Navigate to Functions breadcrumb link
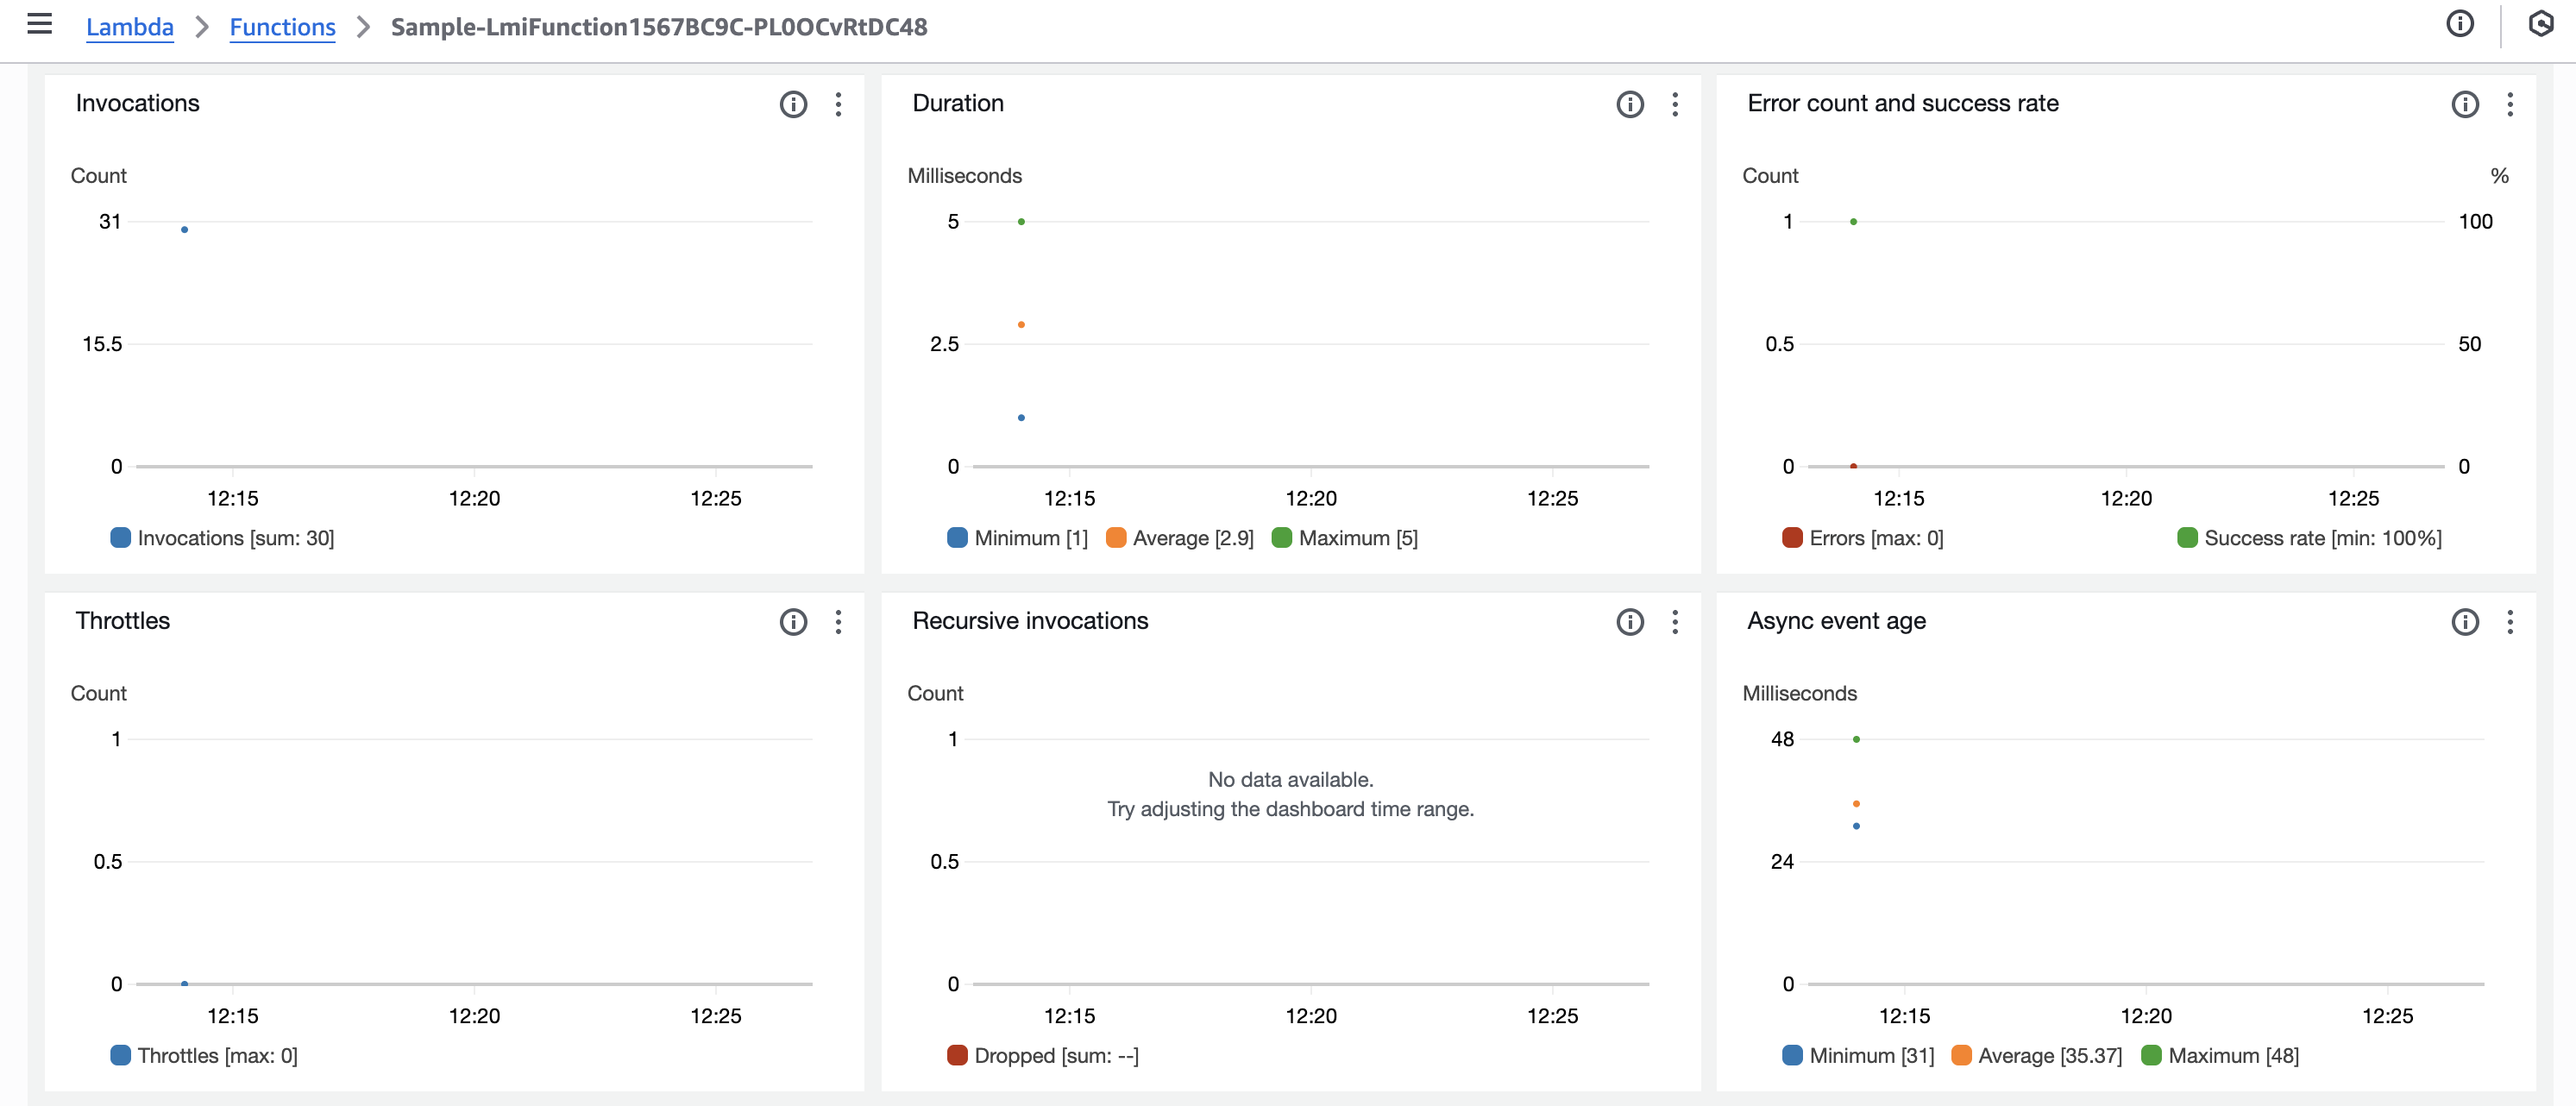This screenshot has height=1106, width=2576. (282, 27)
